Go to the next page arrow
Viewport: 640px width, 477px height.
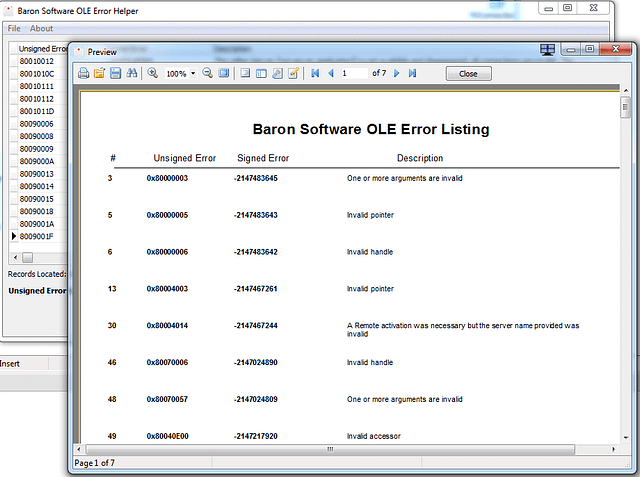(397, 73)
